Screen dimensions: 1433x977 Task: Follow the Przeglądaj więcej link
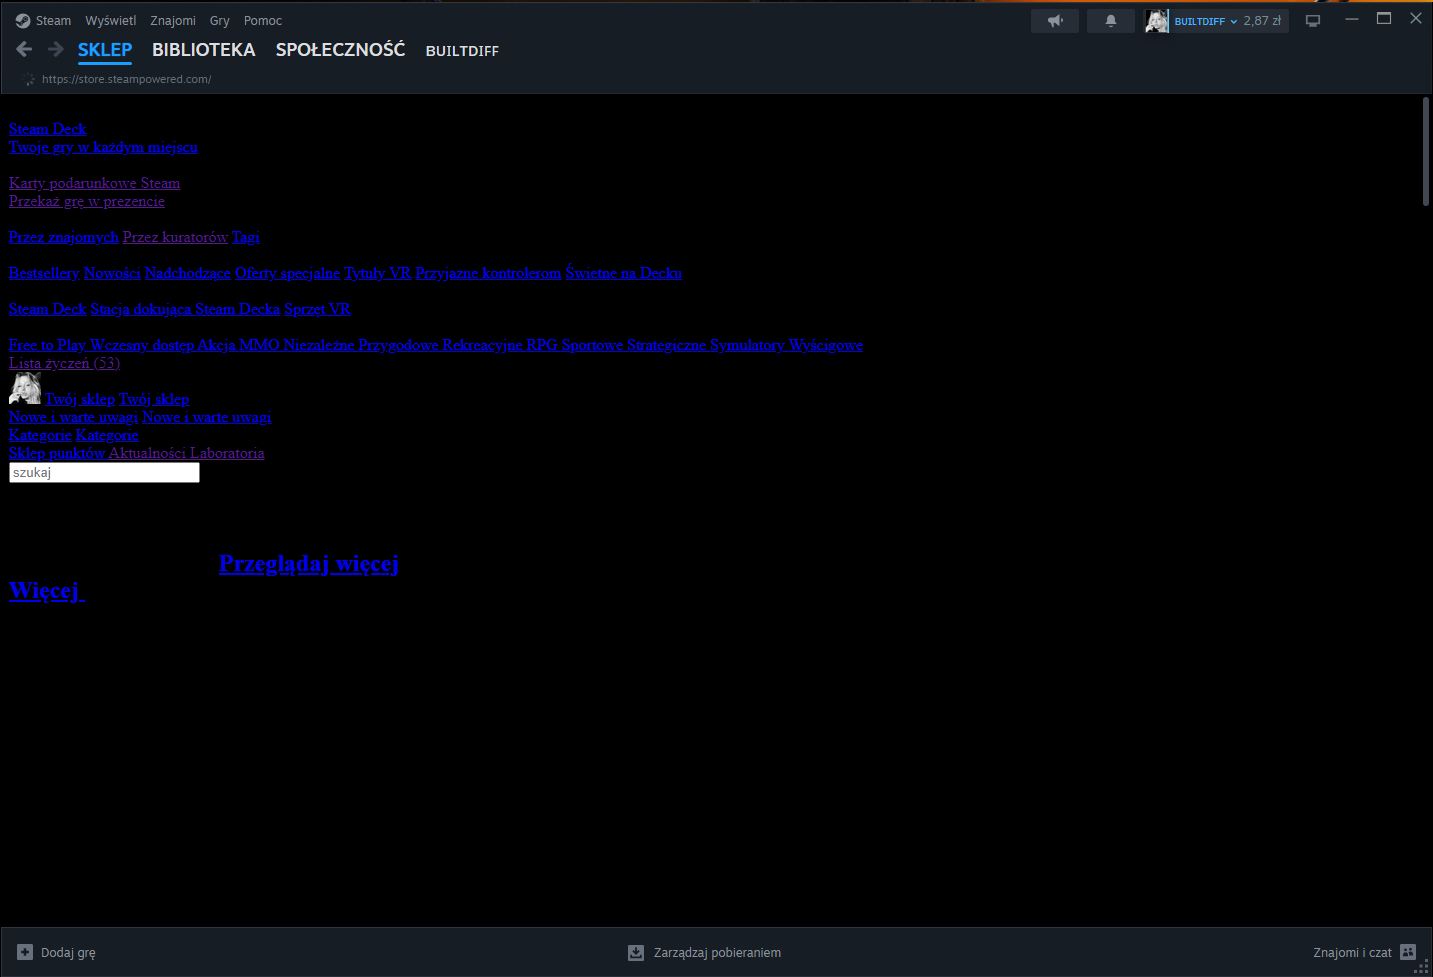[x=309, y=564]
